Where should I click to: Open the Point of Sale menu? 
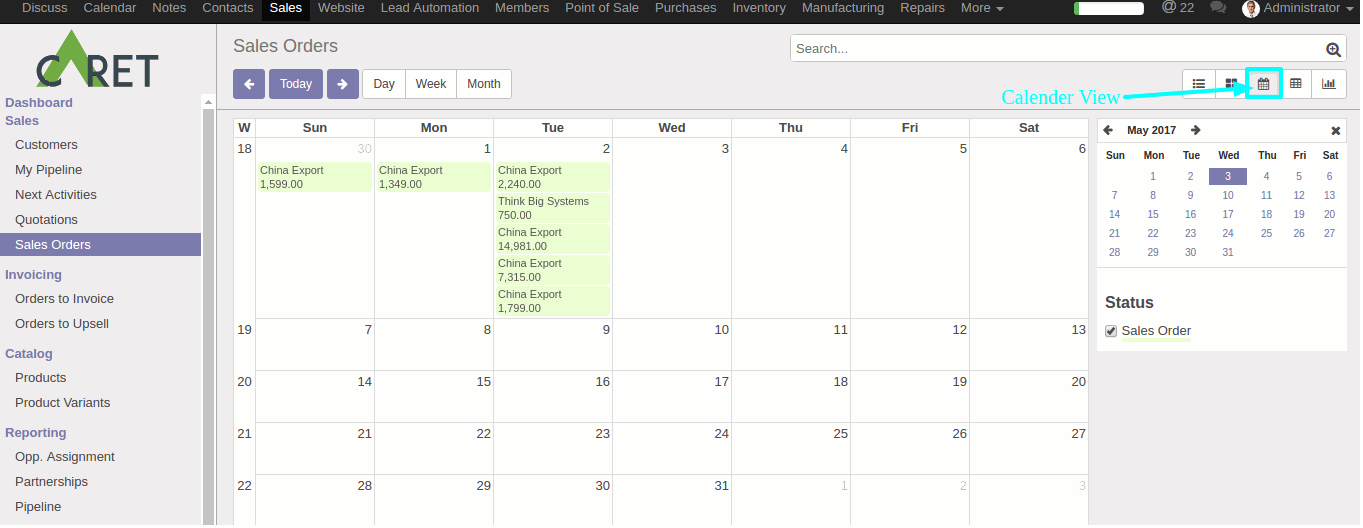coord(602,8)
